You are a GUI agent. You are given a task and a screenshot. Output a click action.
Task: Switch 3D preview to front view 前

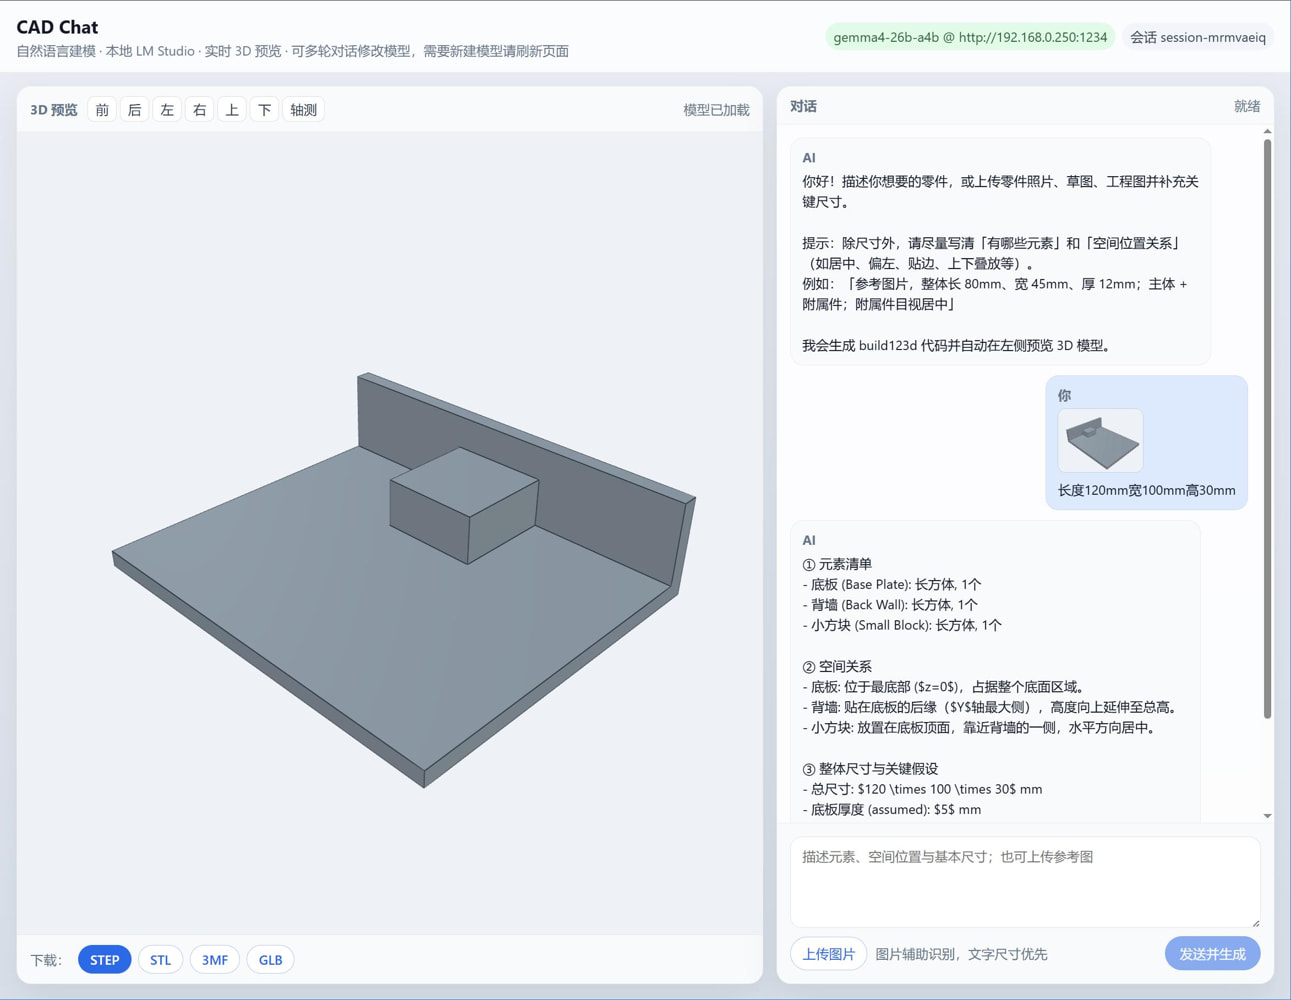(x=102, y=110)
